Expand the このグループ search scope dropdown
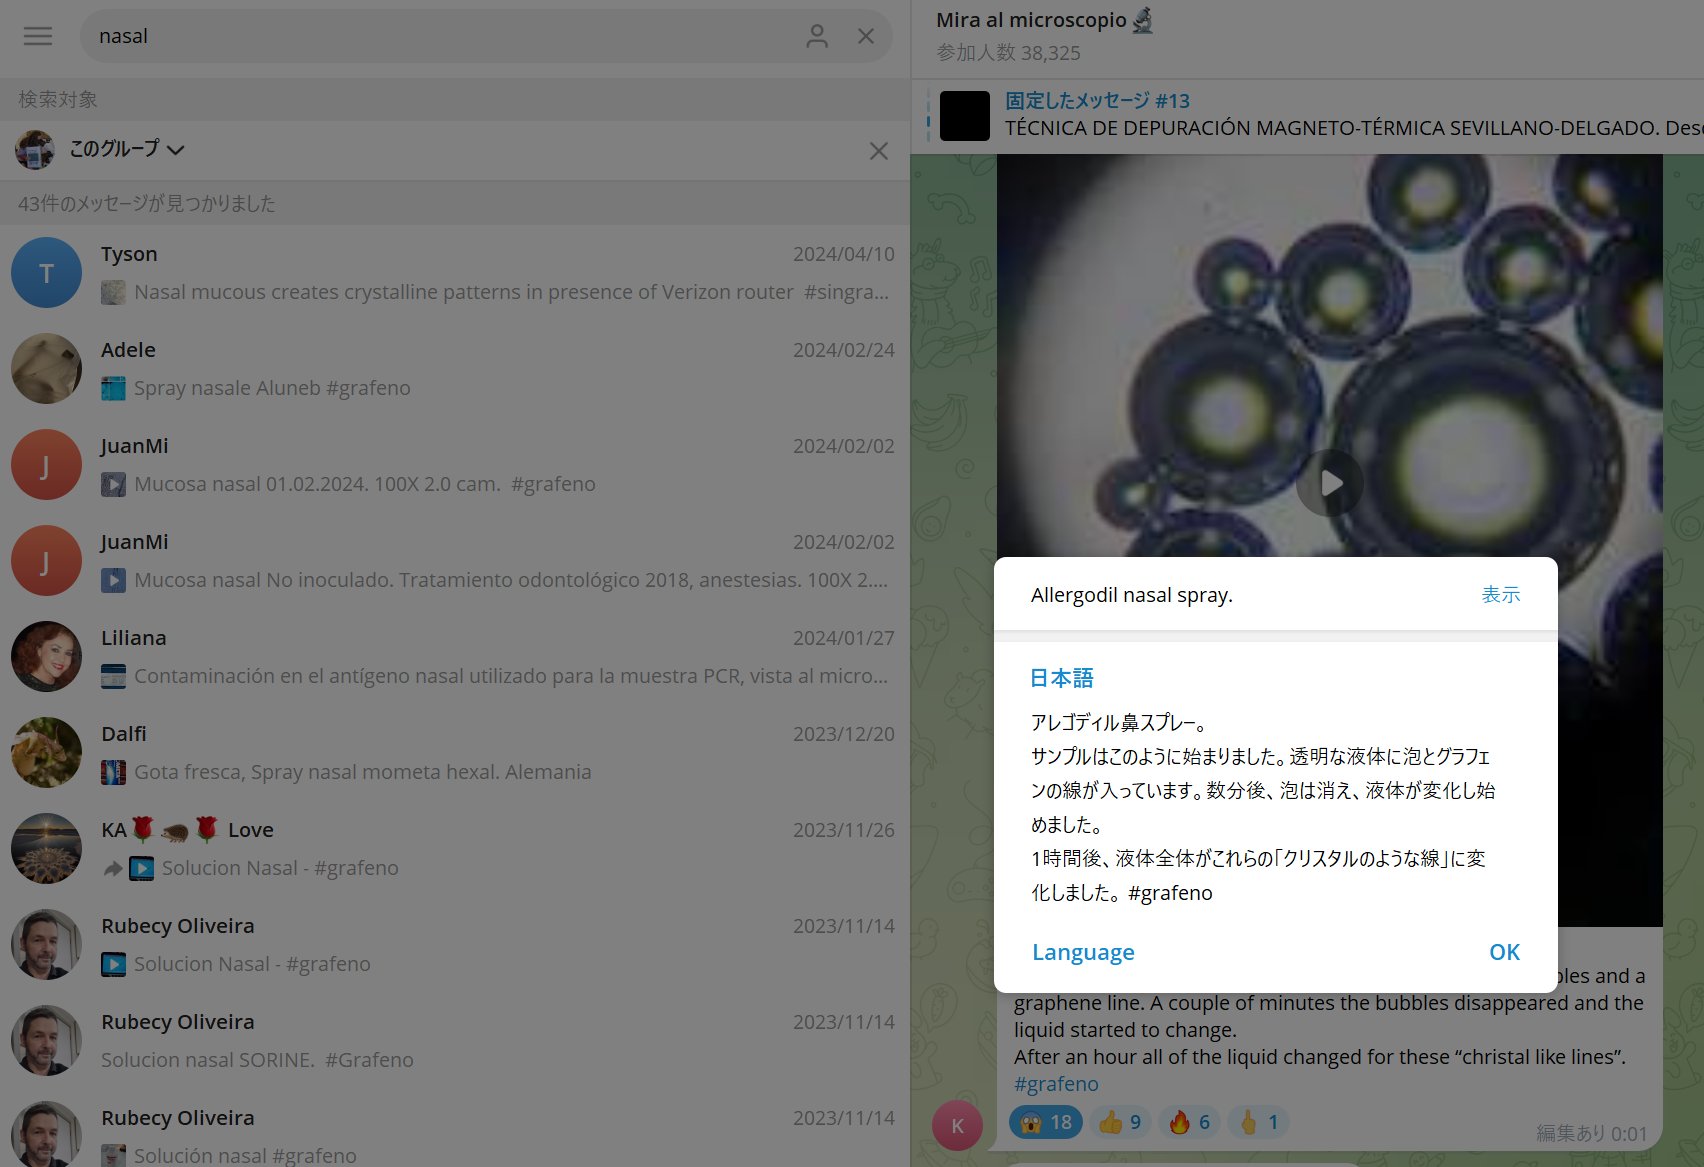Image resolution: width=1704 pixels, height=1167 pixels. [x=127, y=149]
